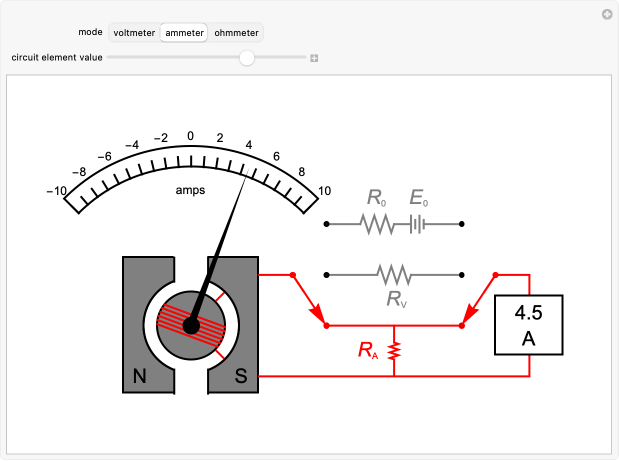Click the circuit element value slider thumb
The height and width of the screenshot is (461, 619).
[x=247, y=58]
